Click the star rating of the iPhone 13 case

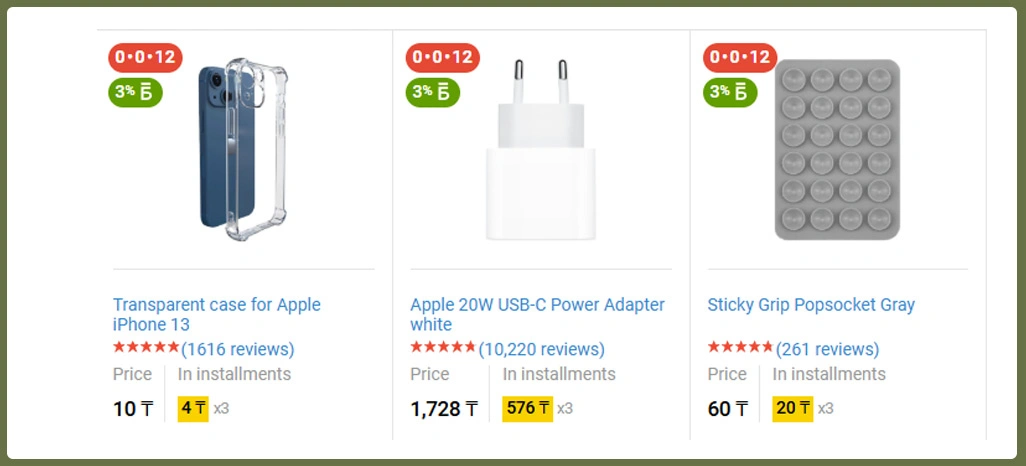(x=146, y=348)
